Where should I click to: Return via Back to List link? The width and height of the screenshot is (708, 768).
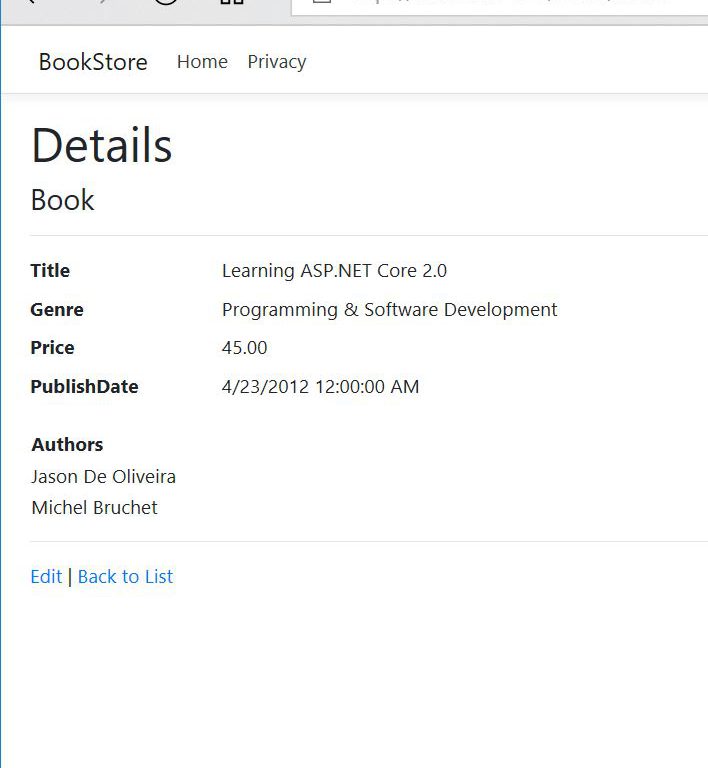coord(125,577)
